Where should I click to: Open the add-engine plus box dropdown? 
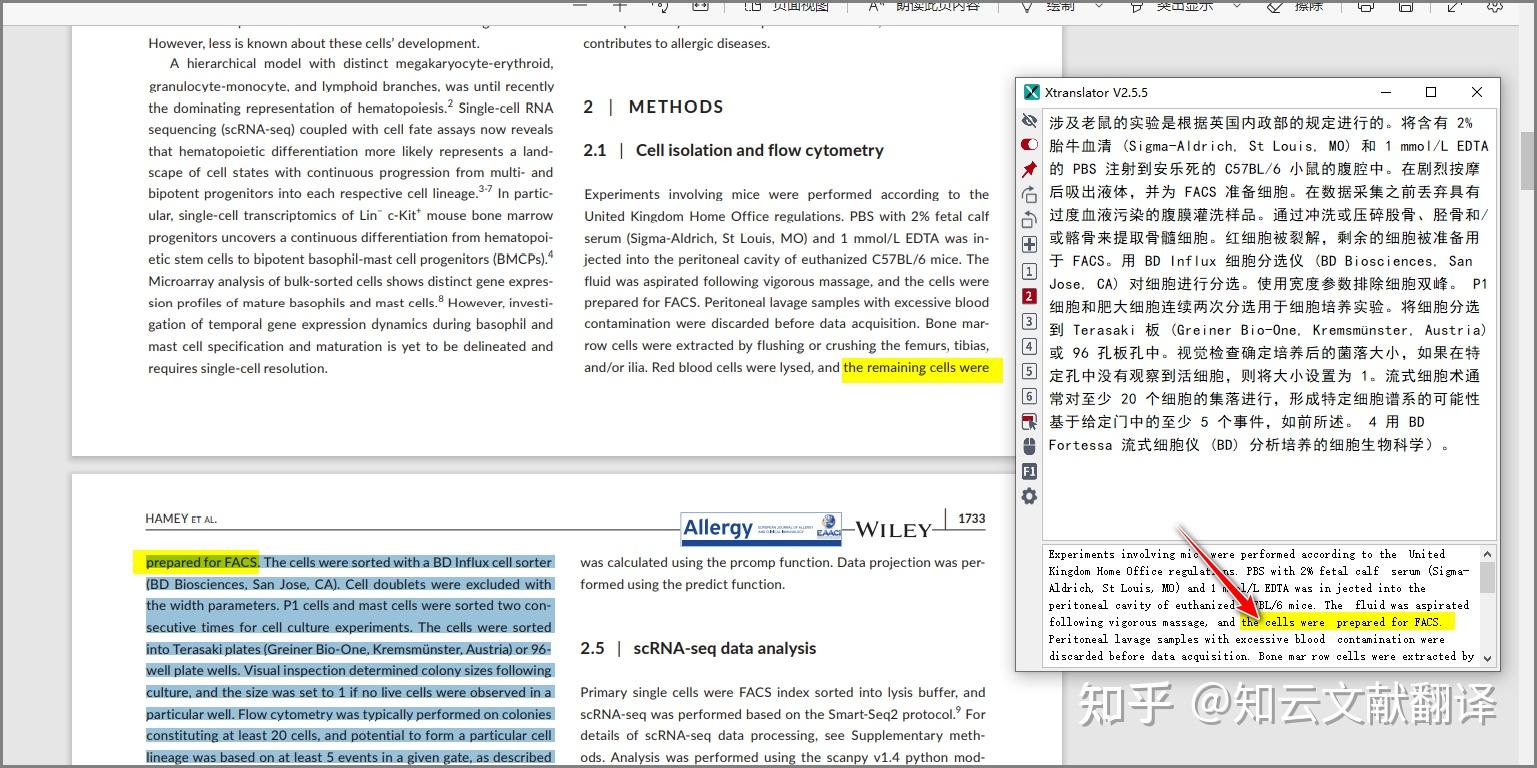1029,243
